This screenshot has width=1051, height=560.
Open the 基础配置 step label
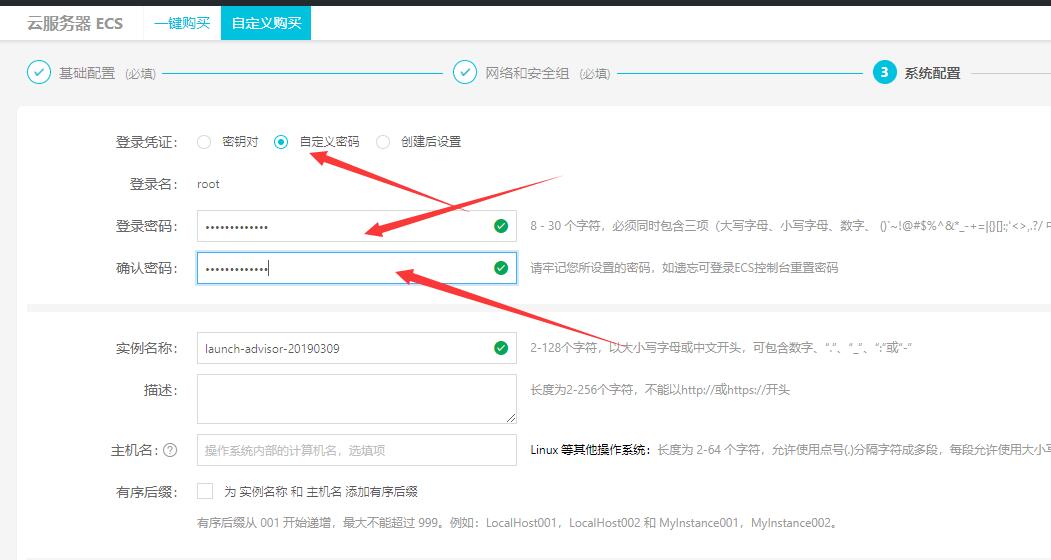point(87,73)
